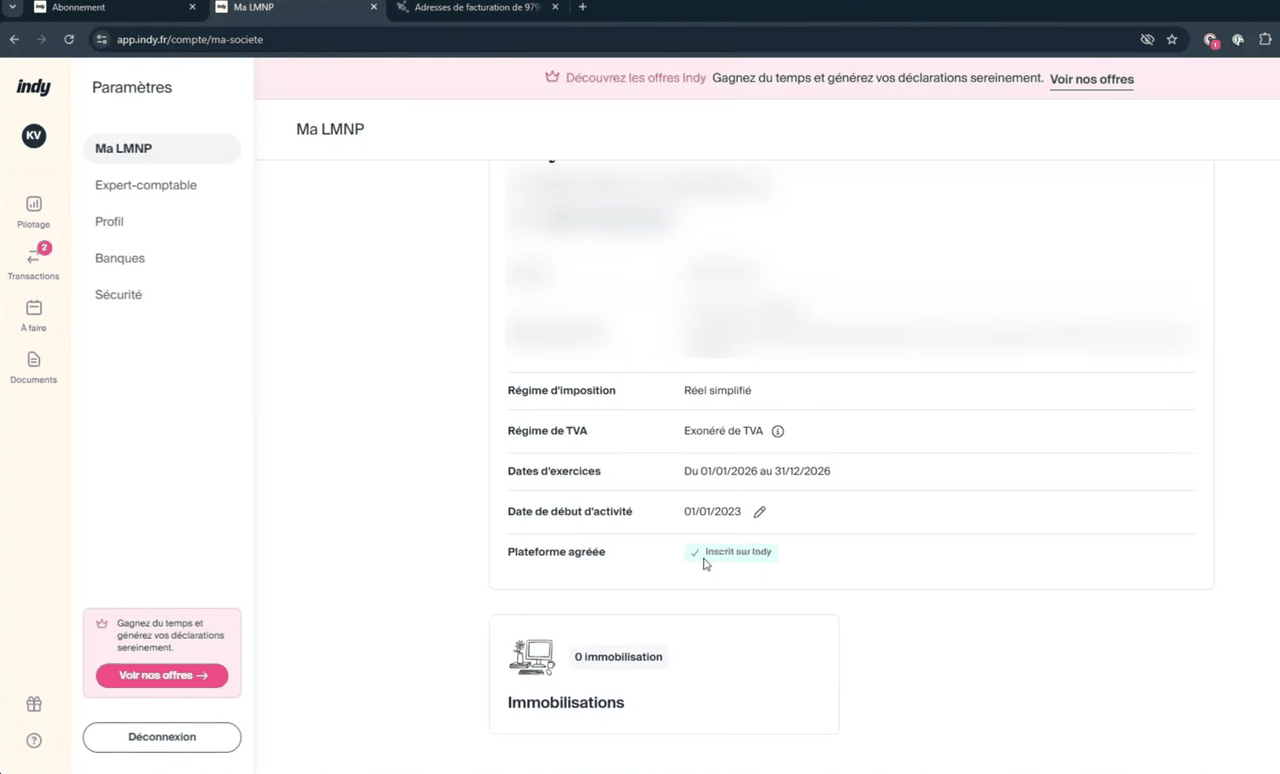Click the Déconnexion button
Image resolution: width=1280 pixels, height=774 pixels.
[x=162, y=737]
